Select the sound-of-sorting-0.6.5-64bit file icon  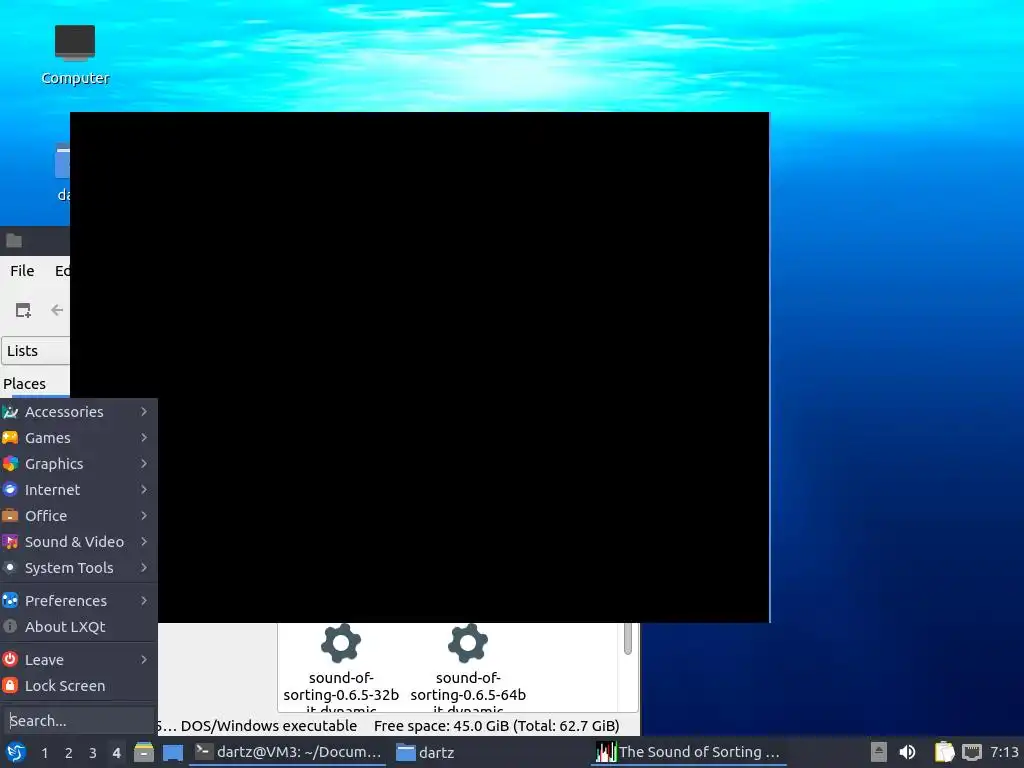coord(468,643)
